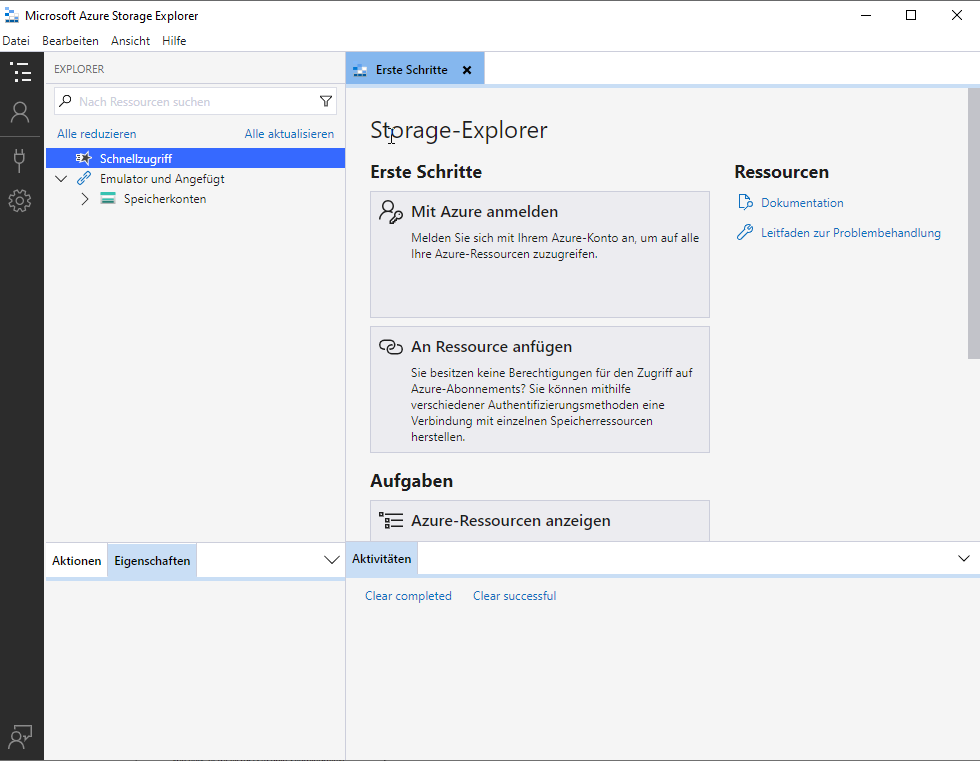Collapse the Aktivitäten panel with chevron
The height and width of the screenshot is (761, 980).
(x=964, y=558)
